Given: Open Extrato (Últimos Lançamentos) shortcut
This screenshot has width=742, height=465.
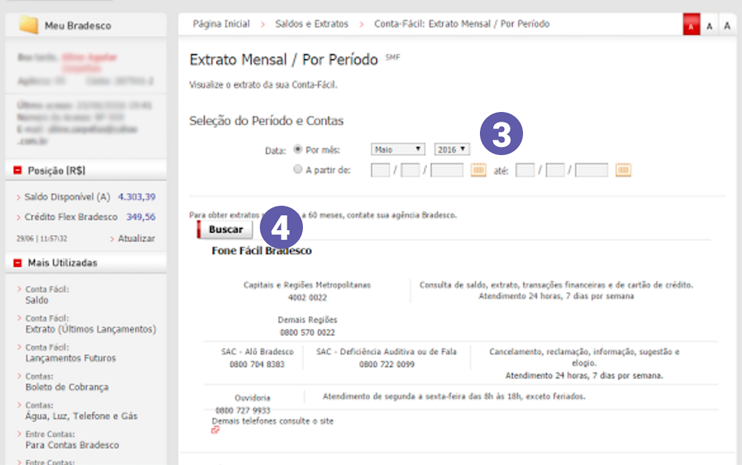Looking at the screenshot, I should tap(90, 329).
